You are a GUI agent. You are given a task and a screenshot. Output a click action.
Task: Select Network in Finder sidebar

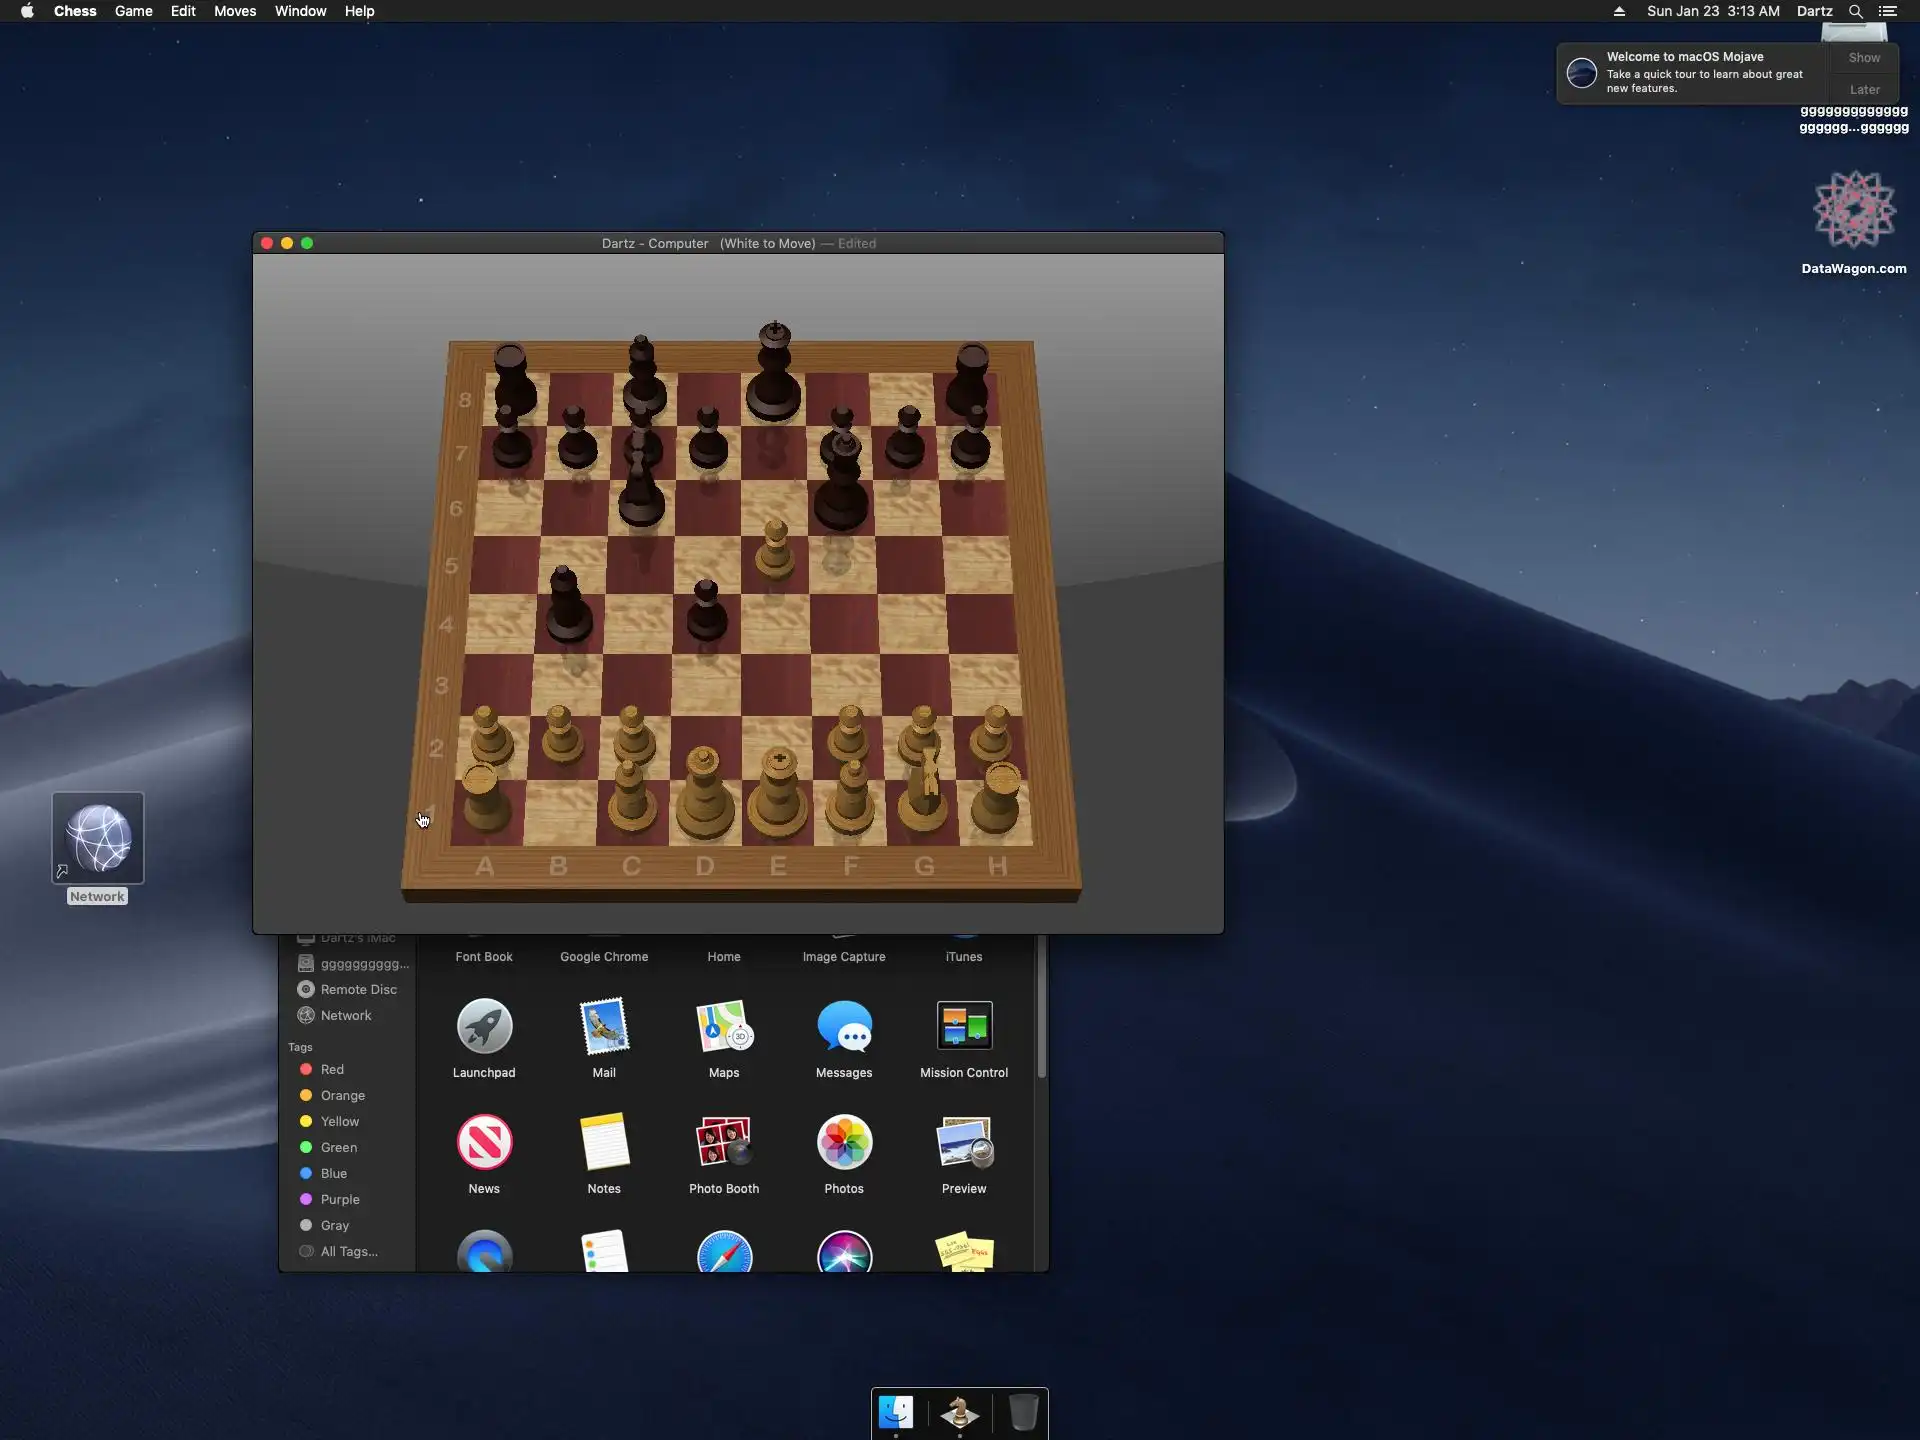[346, 1015]
